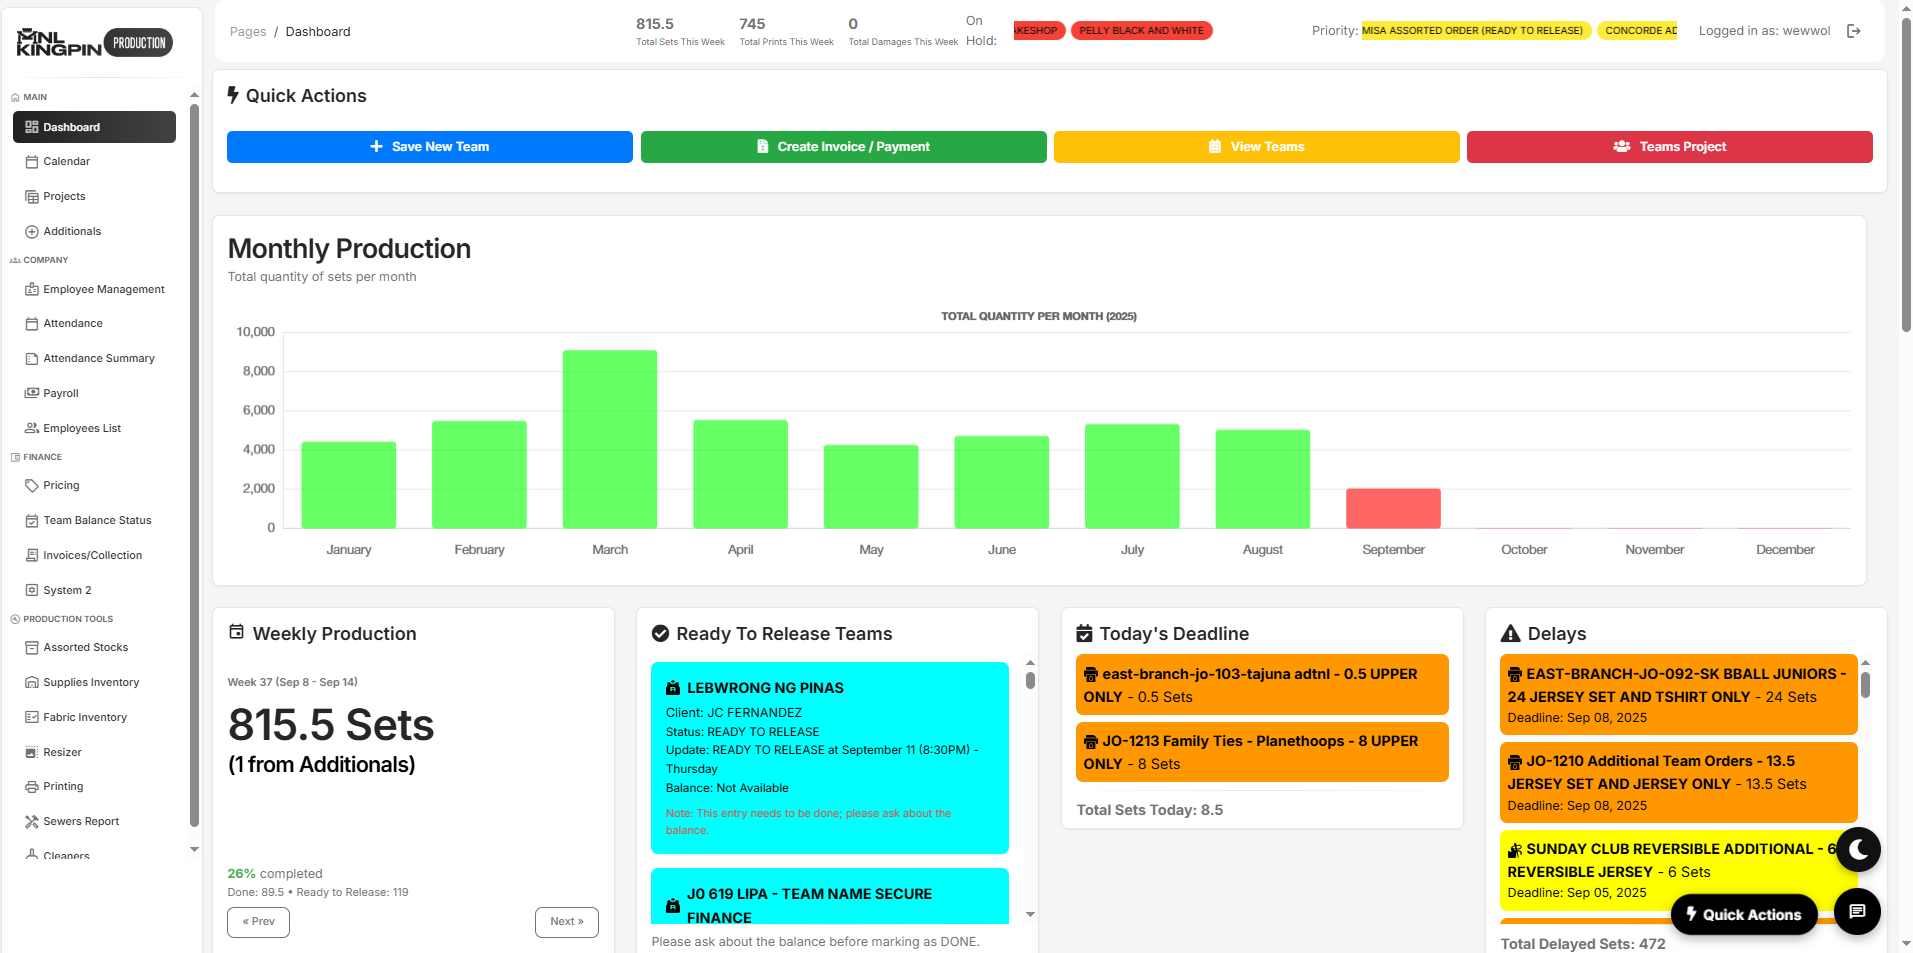Toggle dark mode moon button
Screen dimensions: 1913x953
click(x=1857, y=850)
